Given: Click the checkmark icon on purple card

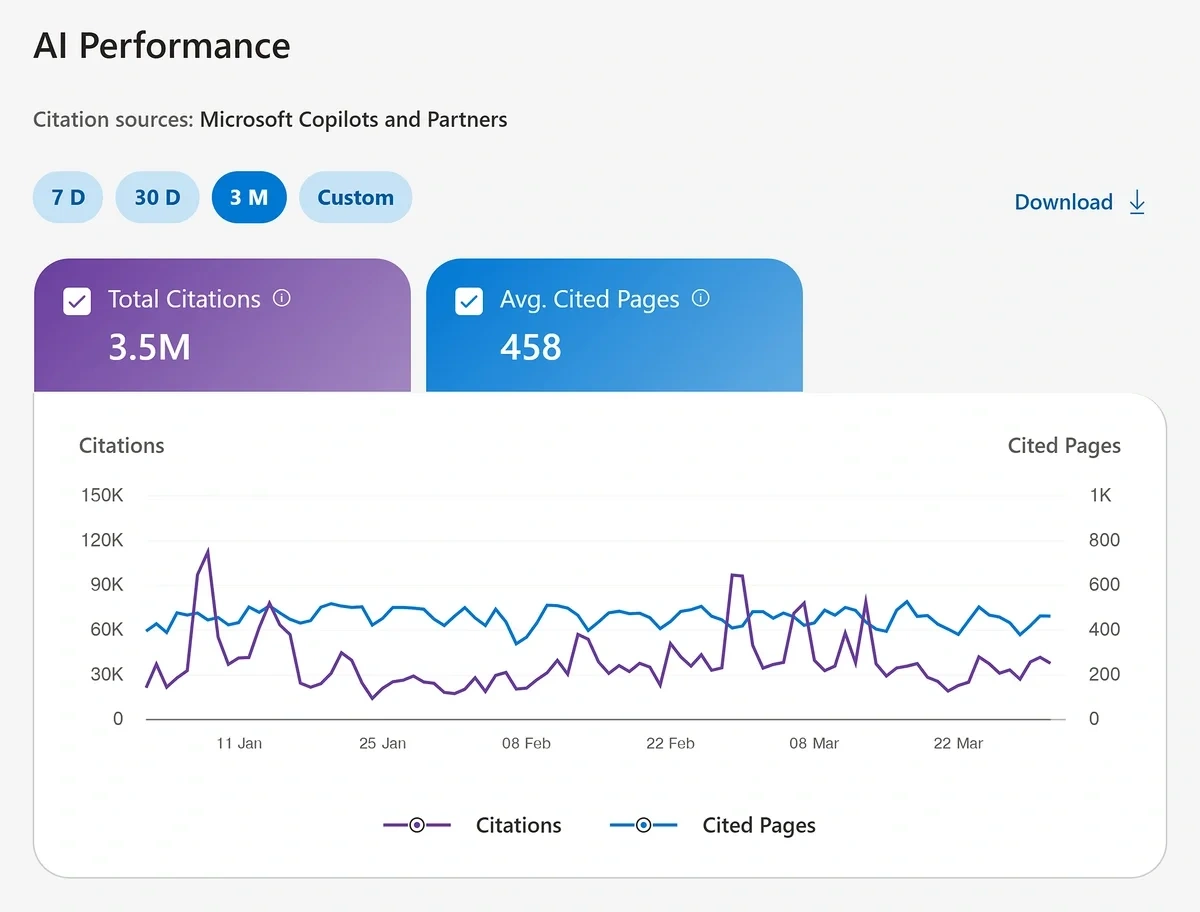Looking at the screenshot, I should (77, 300).
